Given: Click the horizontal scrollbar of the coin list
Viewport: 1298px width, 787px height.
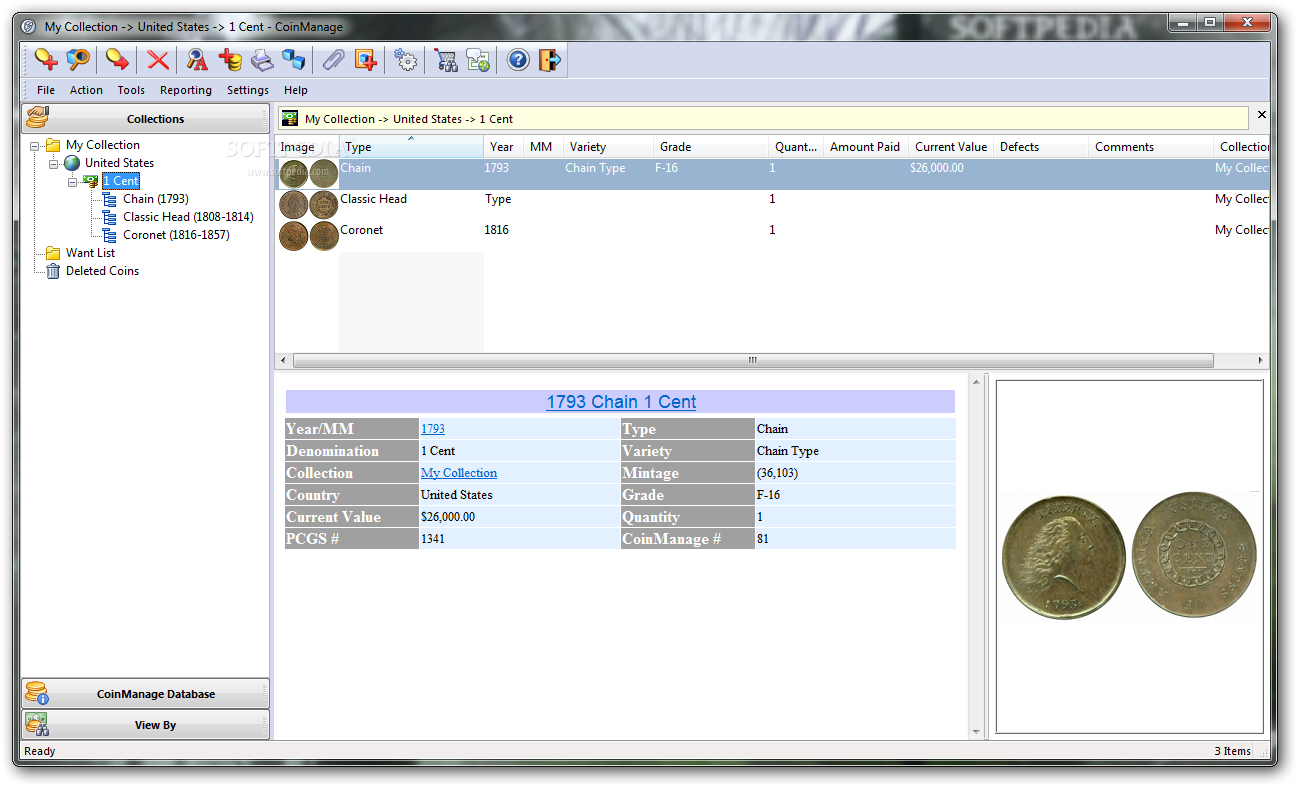Looking at the screenshot, I should (753, 360).
